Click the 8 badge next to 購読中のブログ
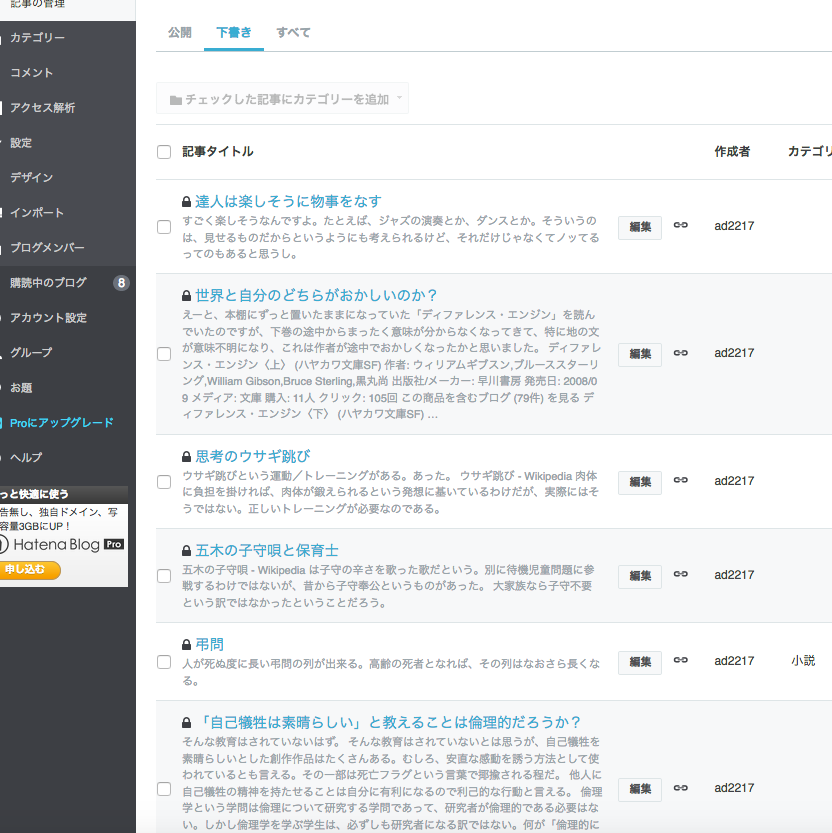 coord(121,283)
